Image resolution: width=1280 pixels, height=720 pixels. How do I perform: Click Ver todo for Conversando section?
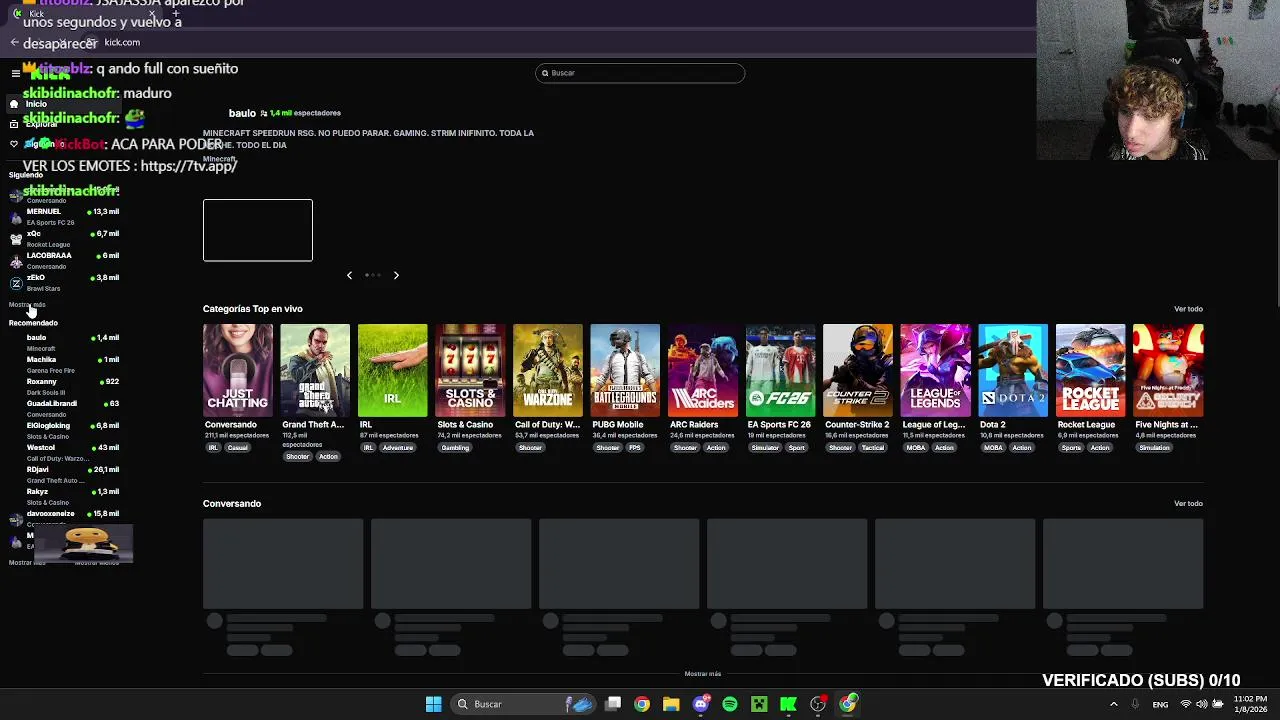(1188, 504)
